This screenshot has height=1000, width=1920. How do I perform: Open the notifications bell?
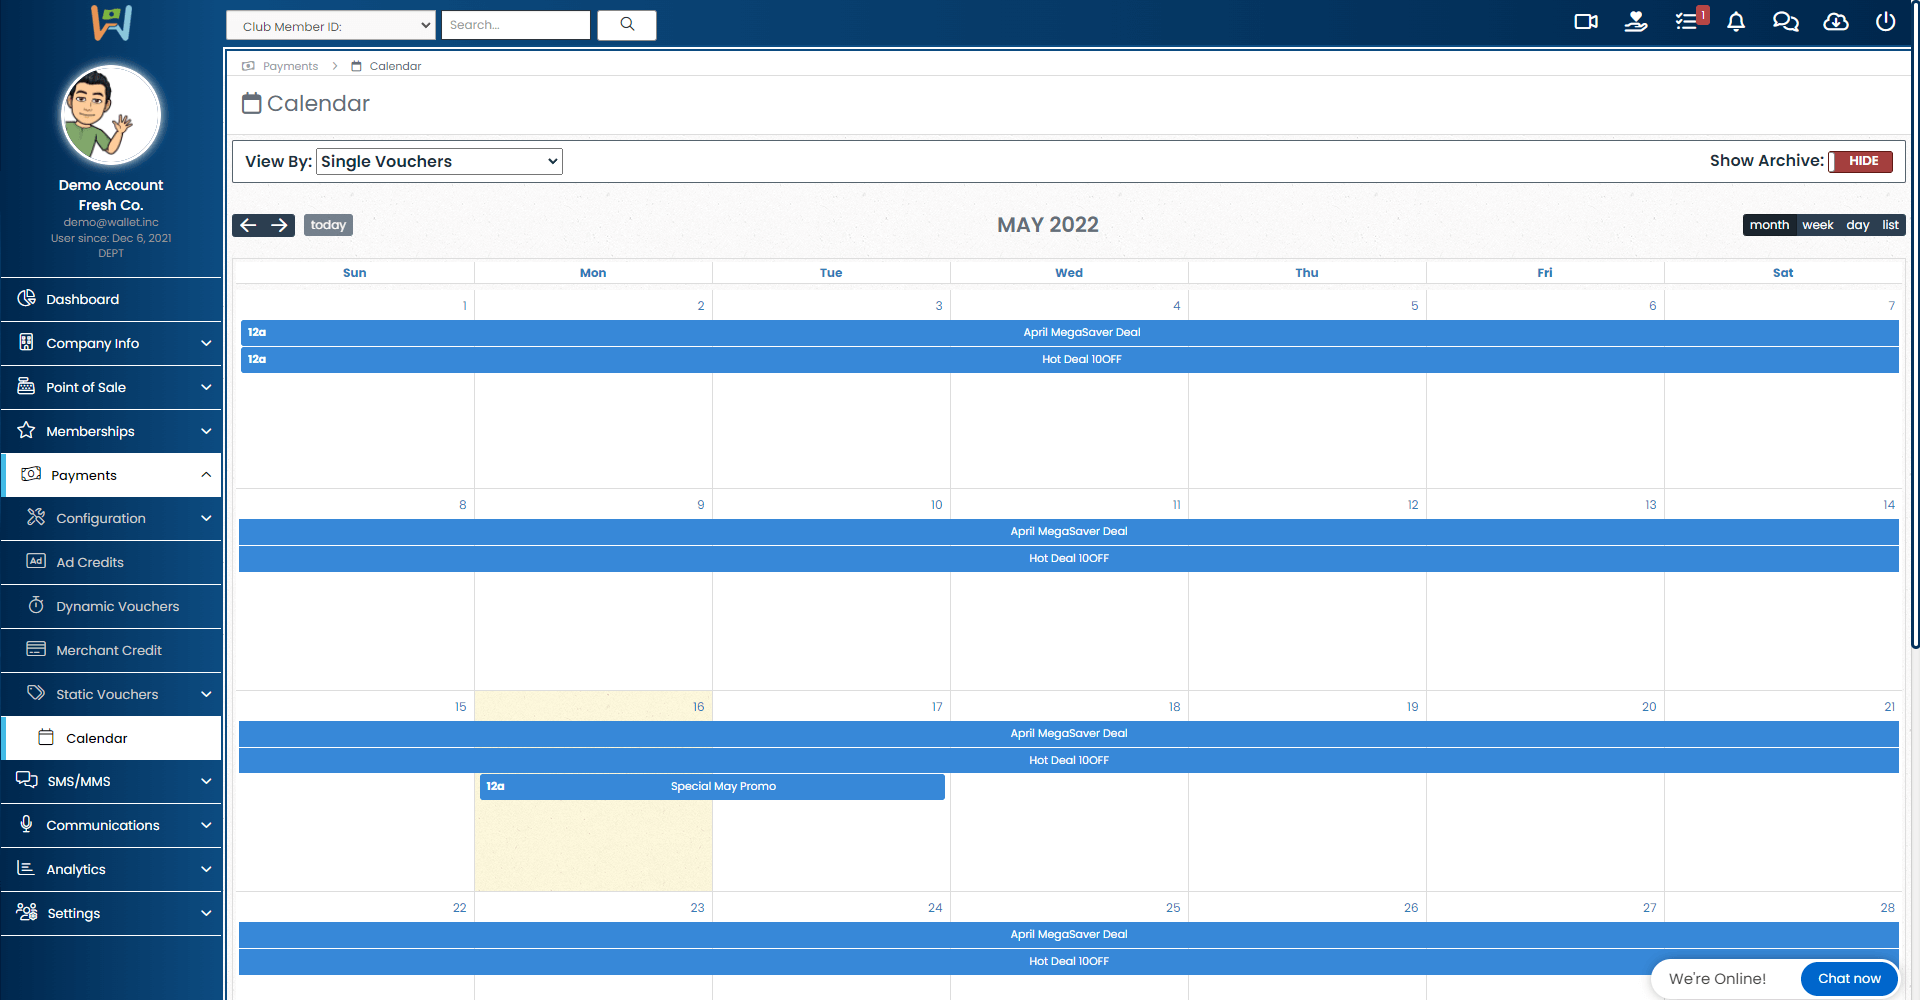(1736, 22)
